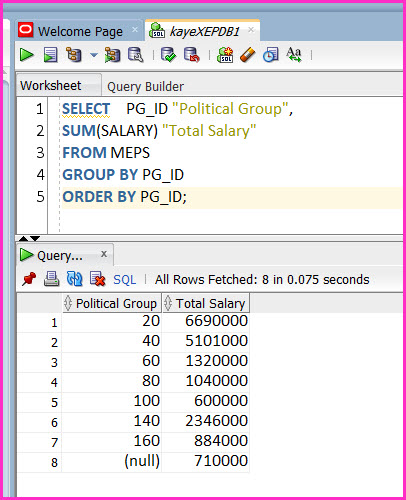Sort by the Political Group column header
Screen dimensions: 406x500
coord(112,303)
